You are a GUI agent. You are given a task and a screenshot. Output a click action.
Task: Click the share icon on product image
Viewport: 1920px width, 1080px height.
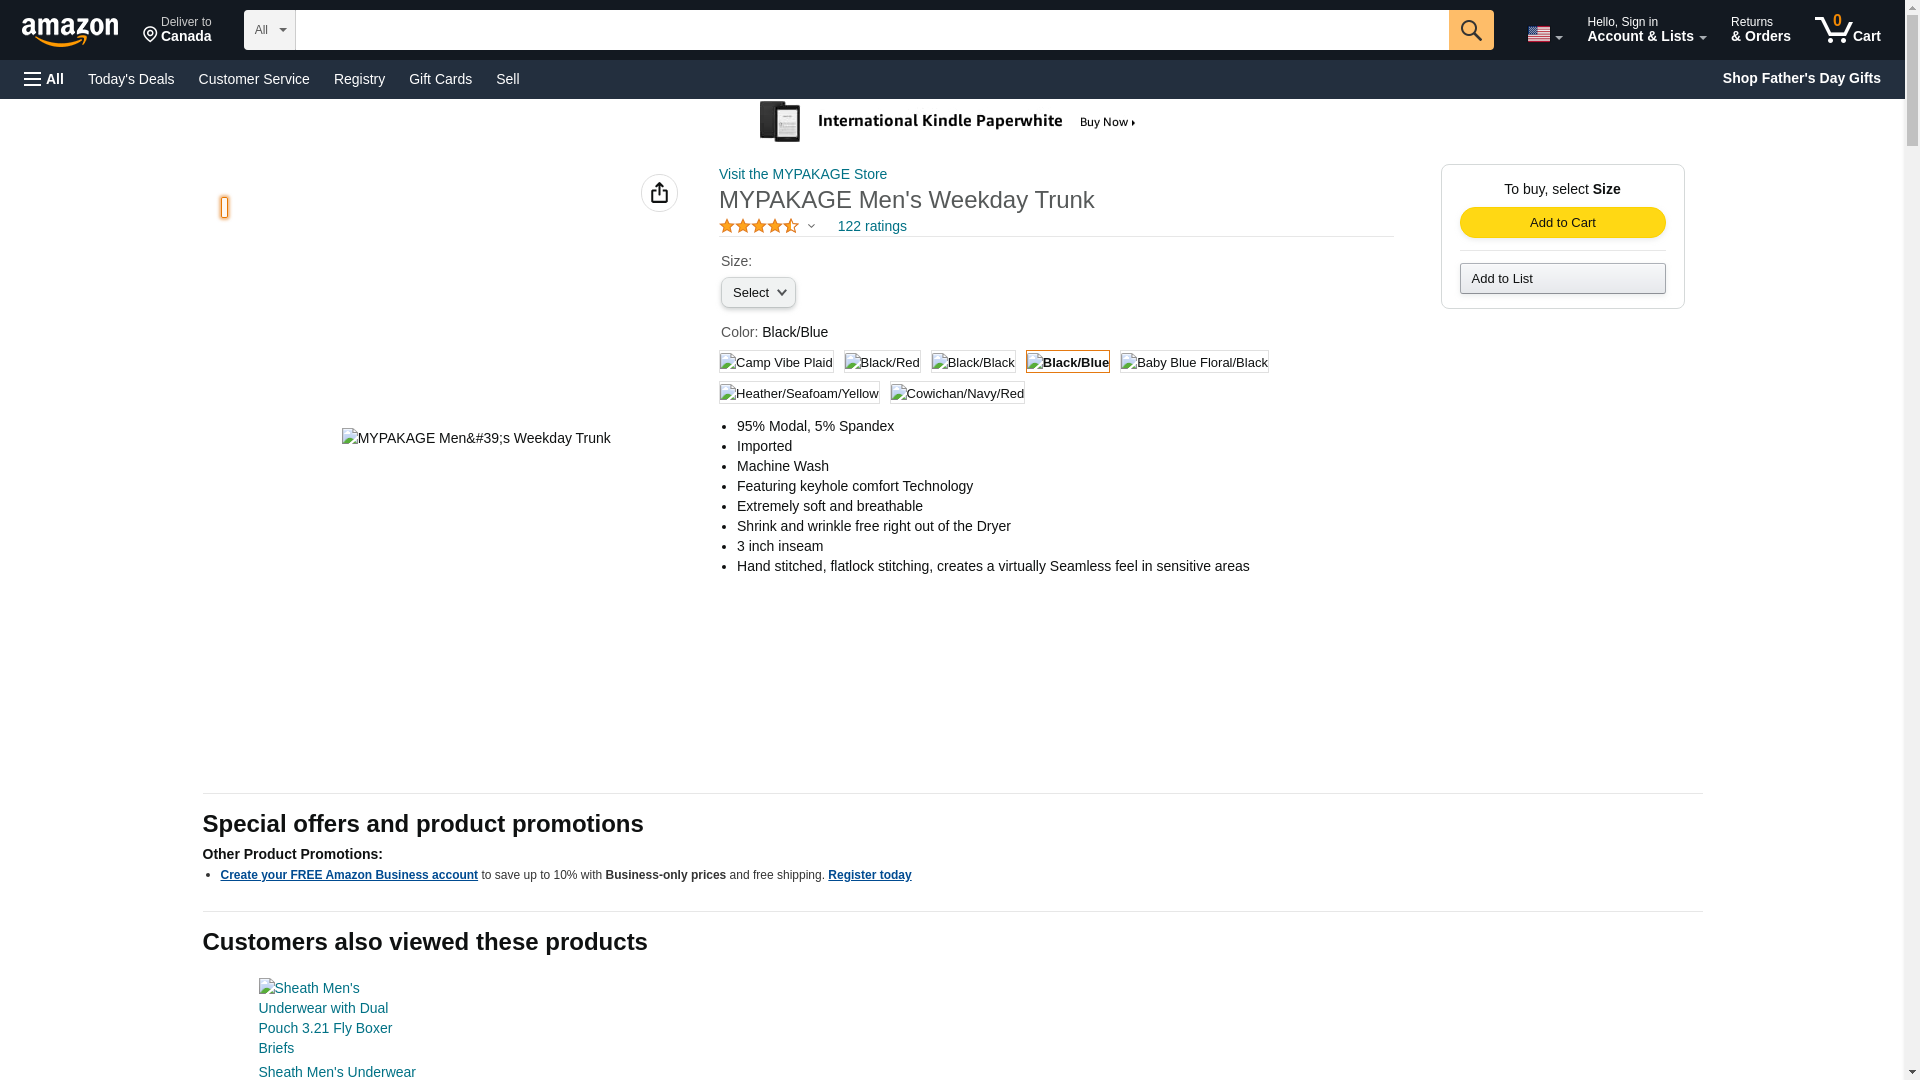click(x=659, y=193)
